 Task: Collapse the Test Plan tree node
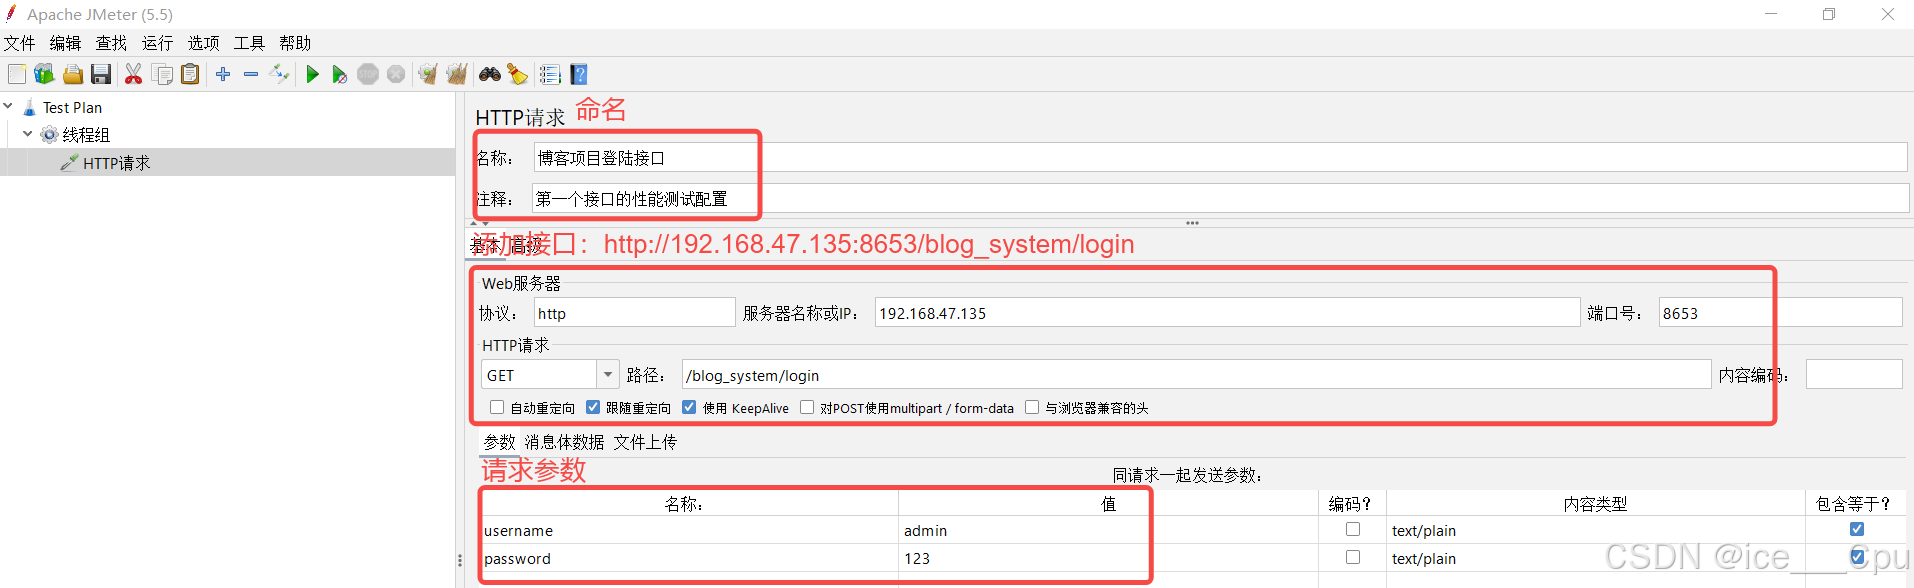point(8,105)
